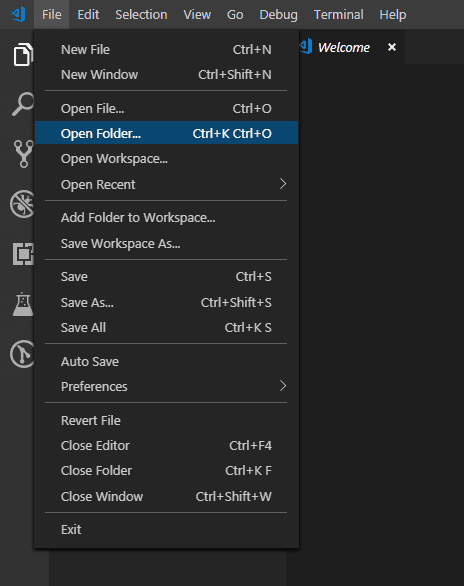Click Save As... menu entry
The width and height of the screenshot is (464, 586).
click(166, 302)
